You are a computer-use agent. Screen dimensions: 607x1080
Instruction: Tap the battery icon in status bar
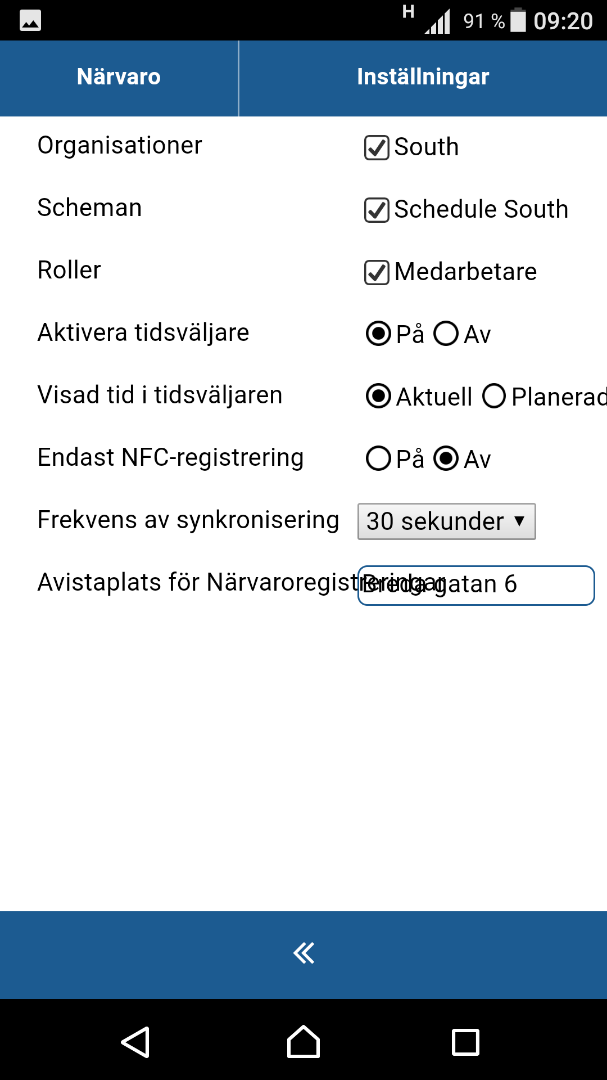point(519,20)
